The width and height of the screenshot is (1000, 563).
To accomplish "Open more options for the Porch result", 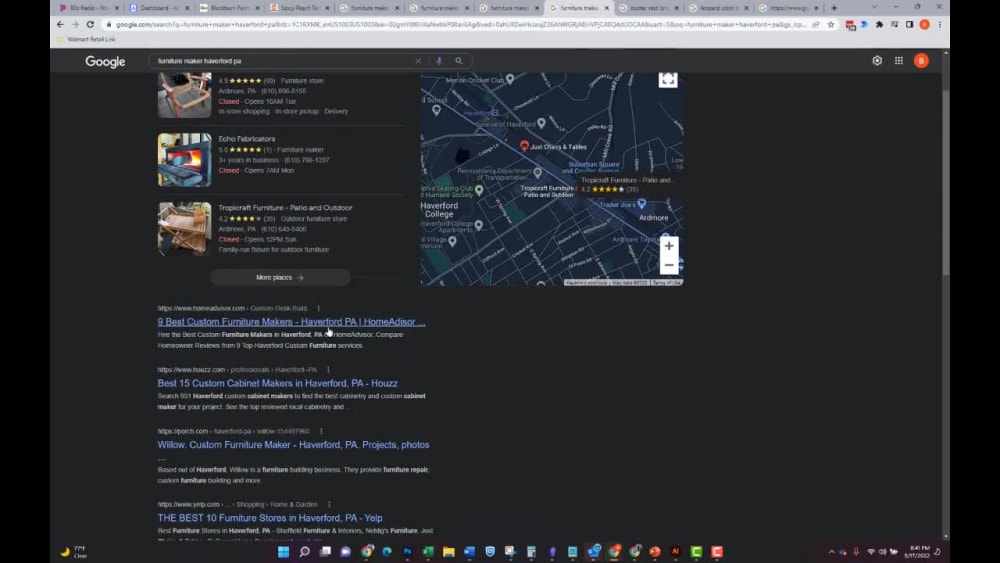I will [321, 431].
